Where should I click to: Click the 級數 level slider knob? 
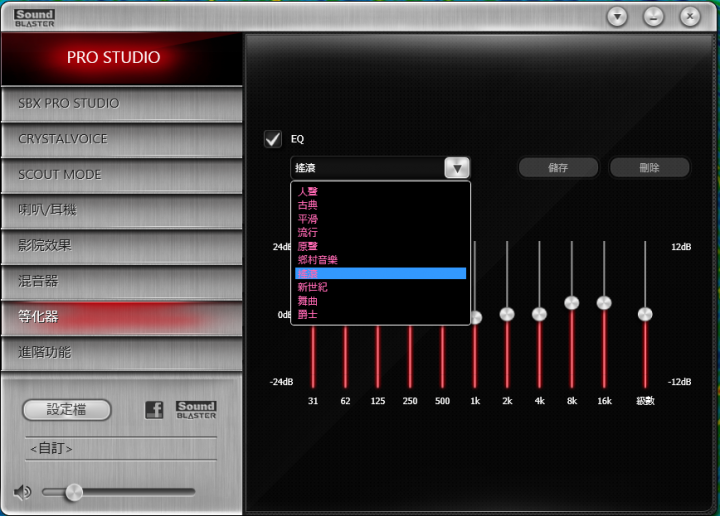coord(645,314)
